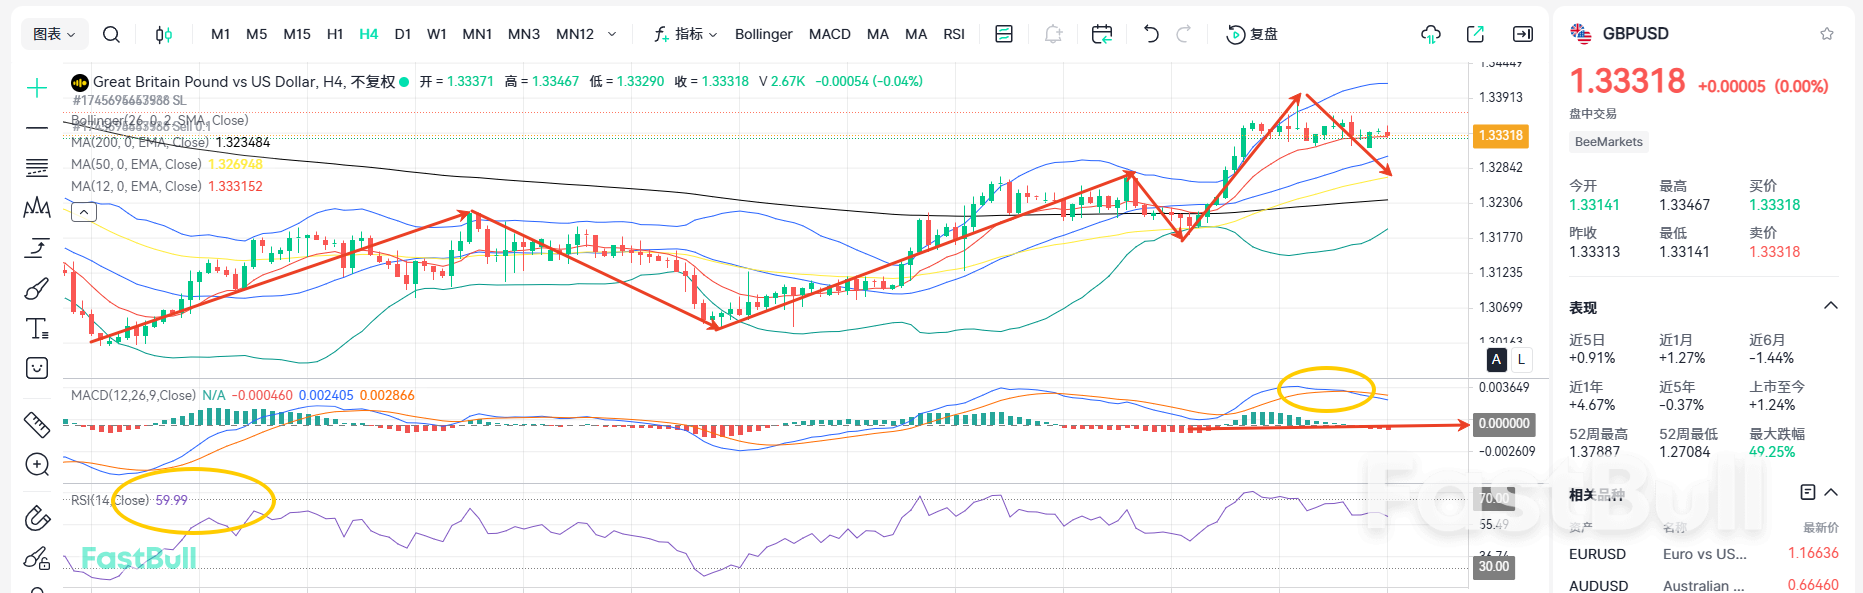Add the Bollinger indicator shortcut
The image size is (1863, 593).
point(763,34)
